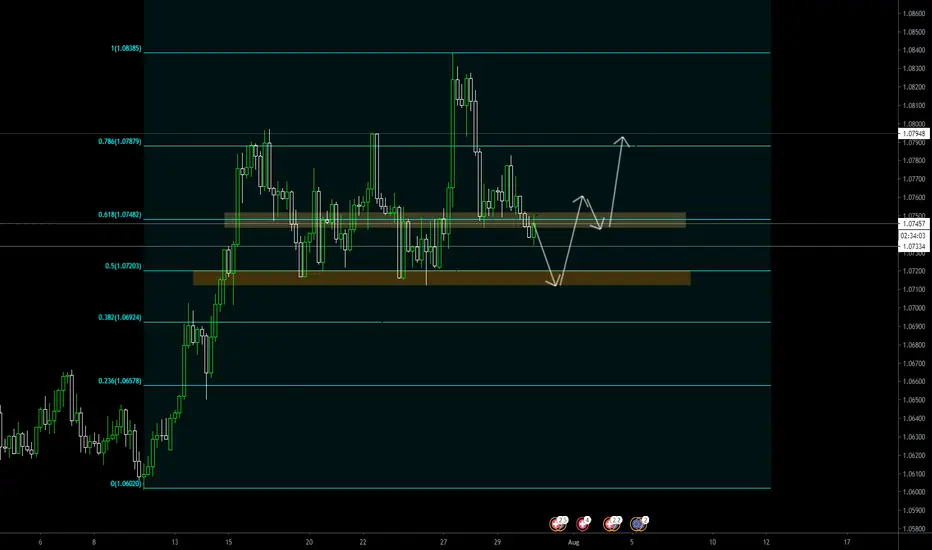Click the 20 date label on time axis
Viewport: 932px width, 550px height.
(309, 542)
